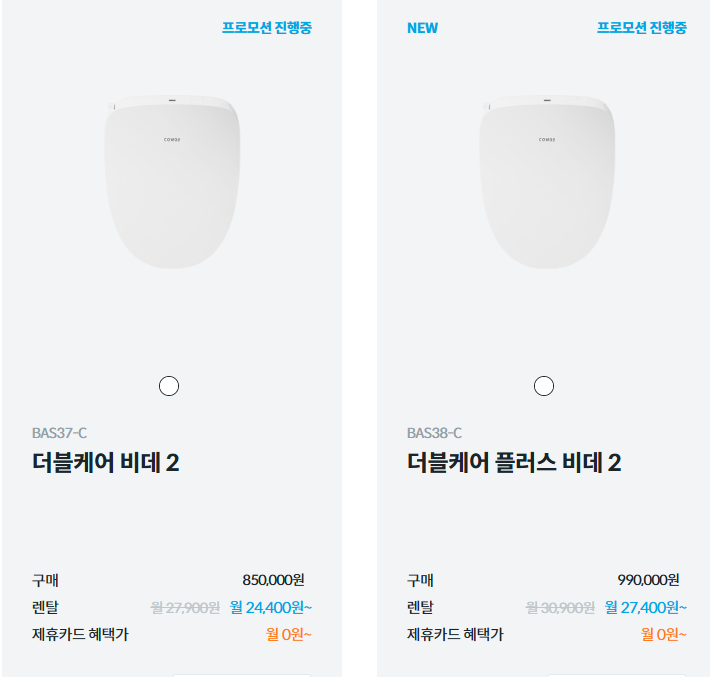This screenshot has height=677, width=710.
Task: Click the 더블케어 비데 2 product title
Action: coord(106,462)
